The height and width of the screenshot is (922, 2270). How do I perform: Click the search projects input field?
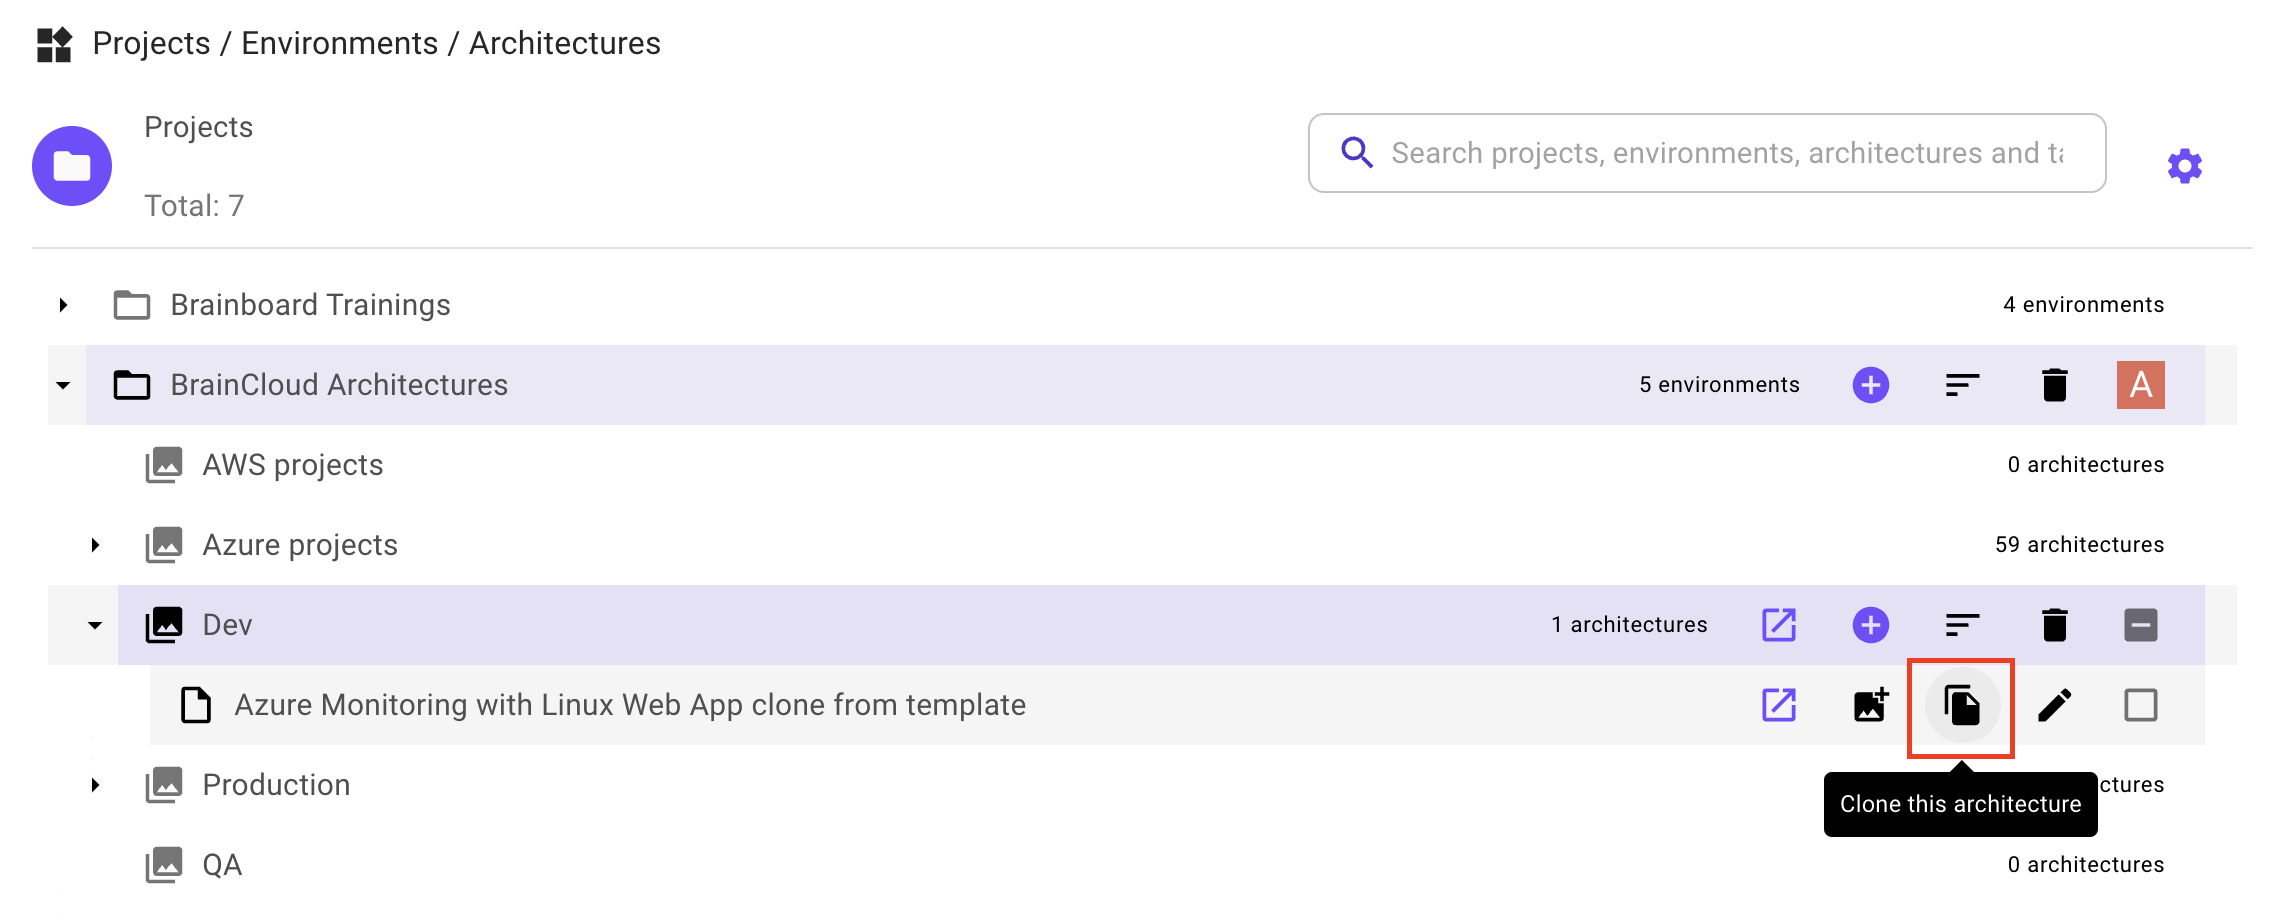click(1725, 154)
